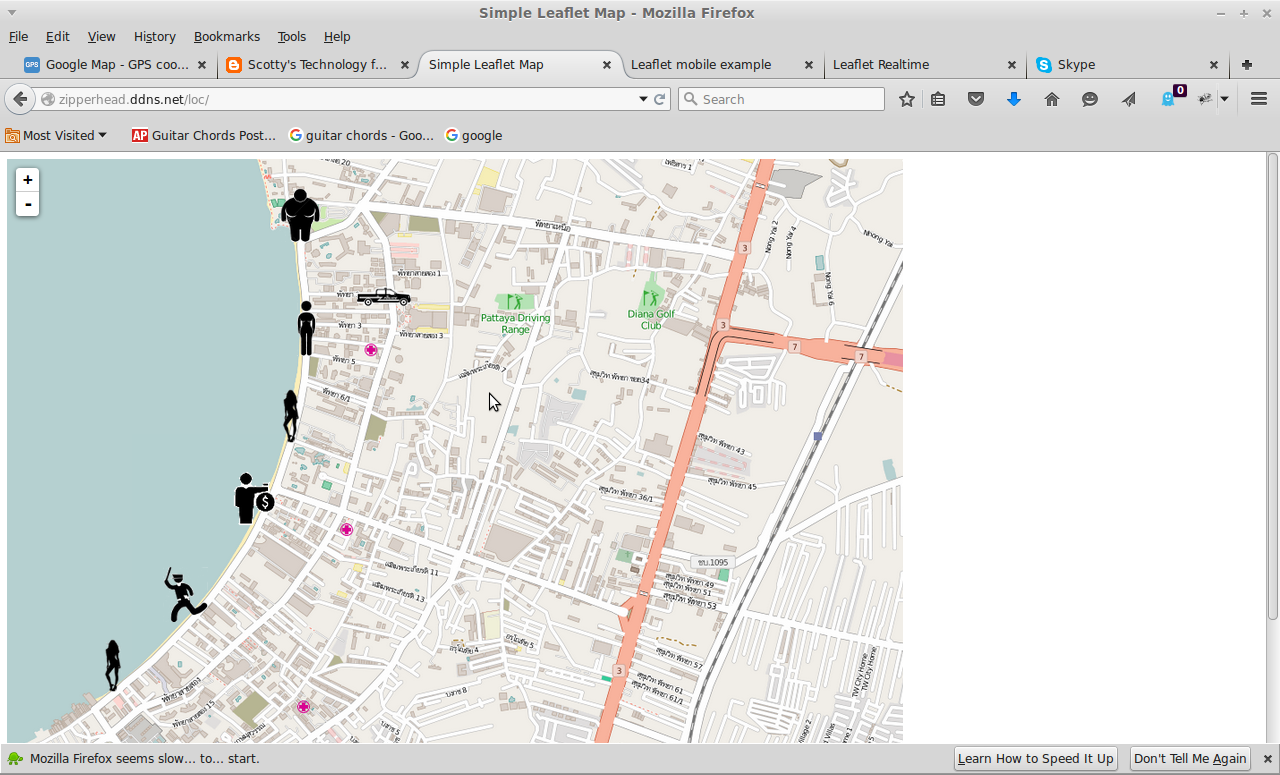Click Don't Tell Me Again button
This screenshot has width=1280, height=775.
tap(1190, 758)
